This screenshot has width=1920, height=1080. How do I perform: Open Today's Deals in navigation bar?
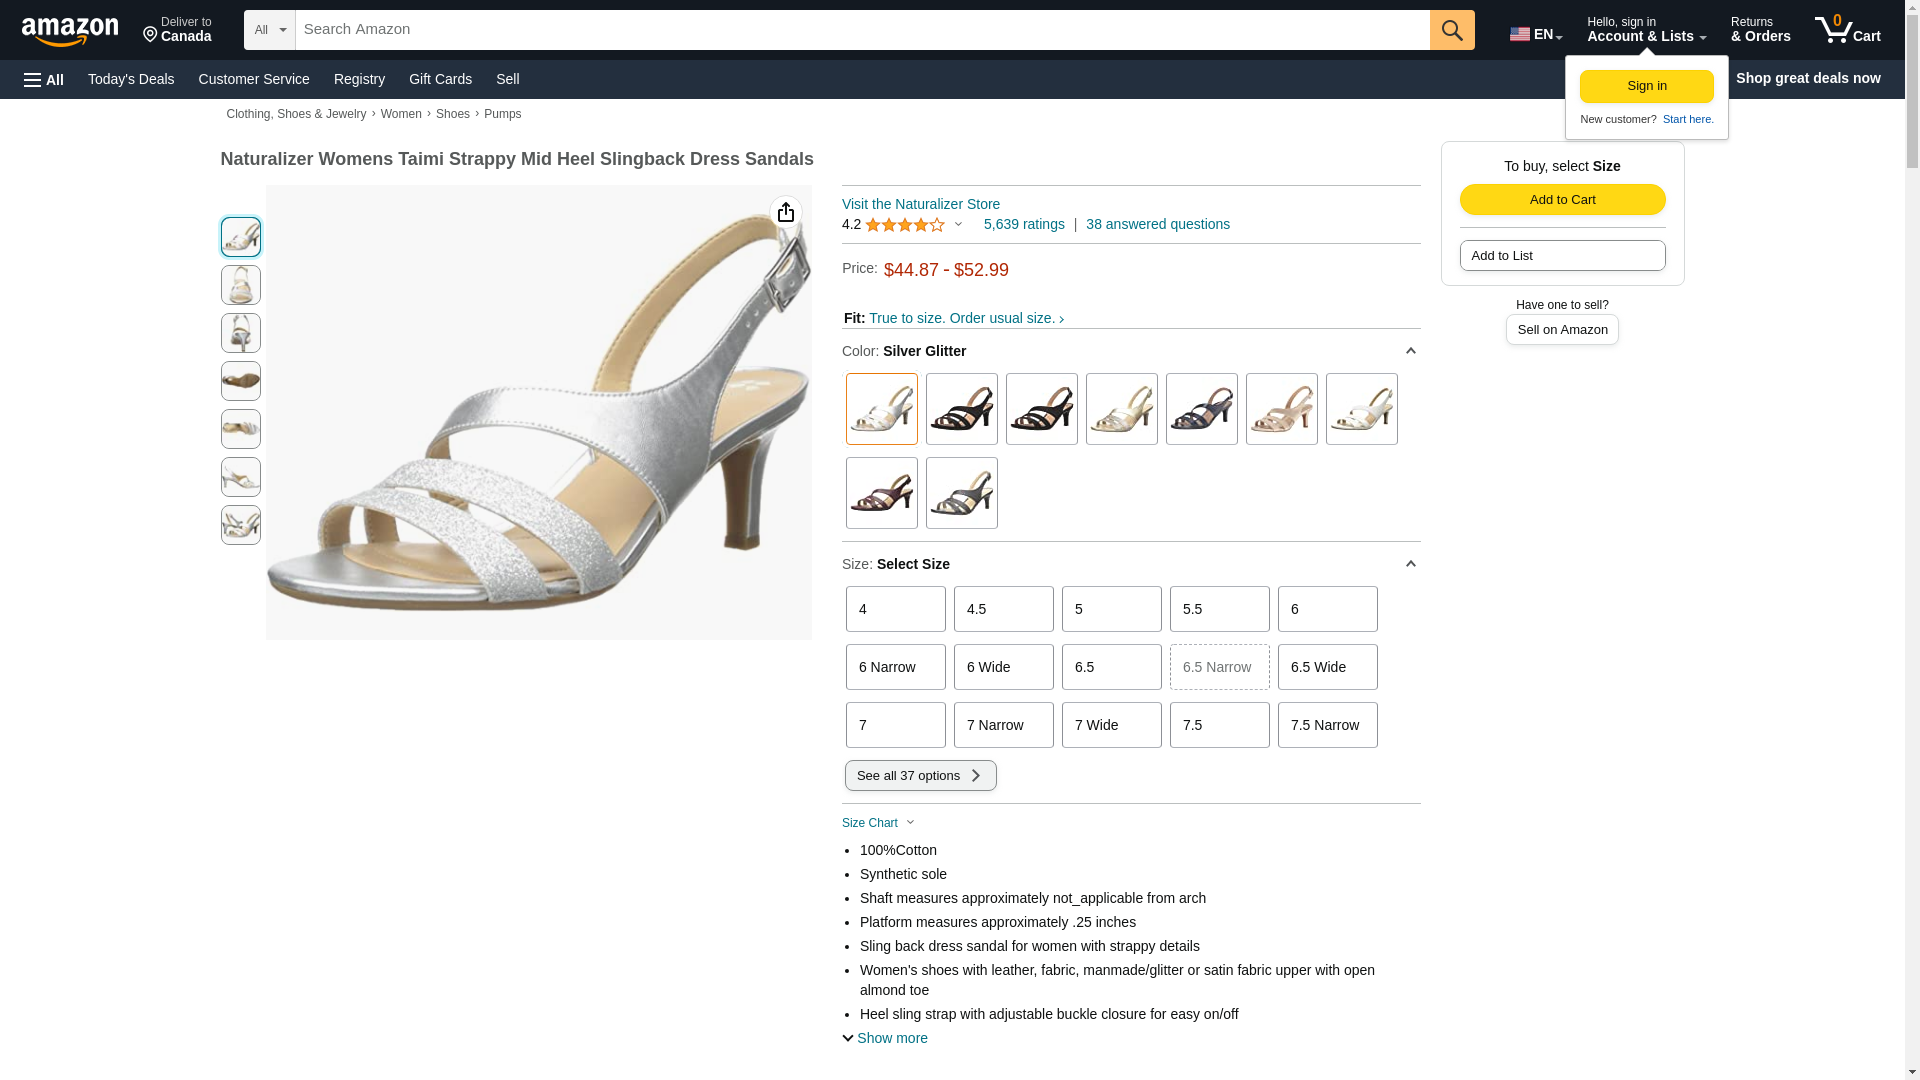click(x=131, y=79)
